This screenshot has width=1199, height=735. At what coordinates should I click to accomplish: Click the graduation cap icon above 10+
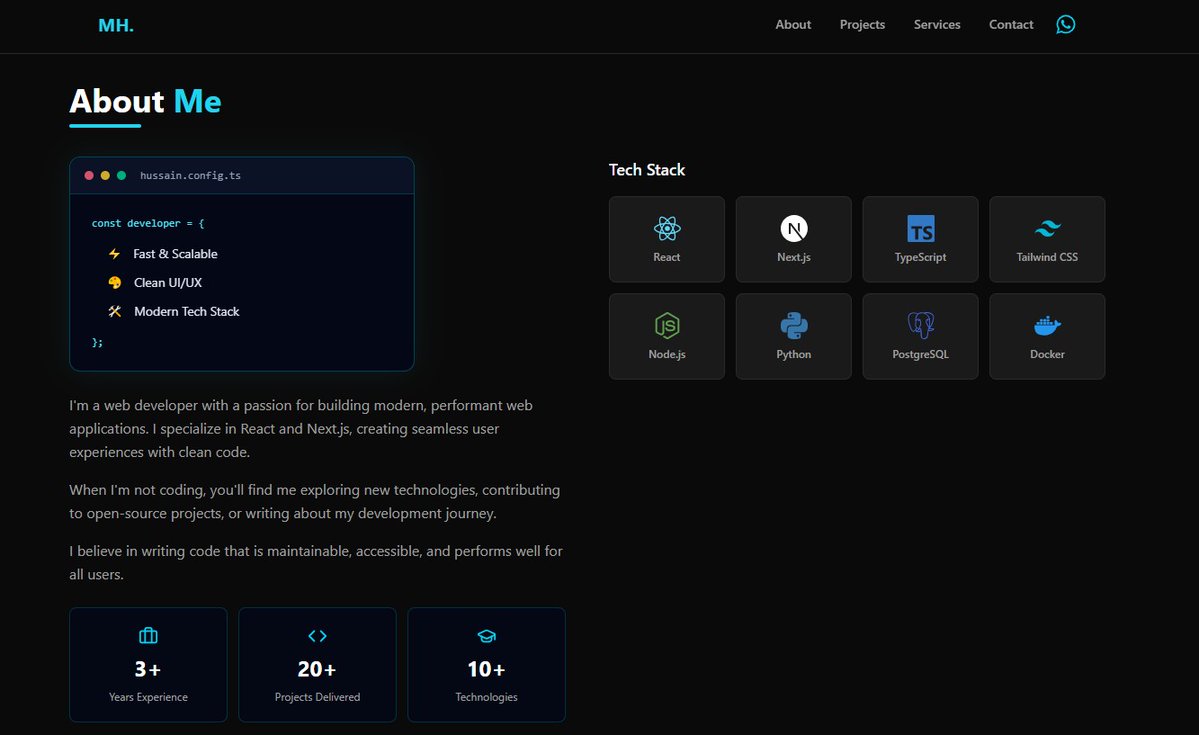[486, 636]
